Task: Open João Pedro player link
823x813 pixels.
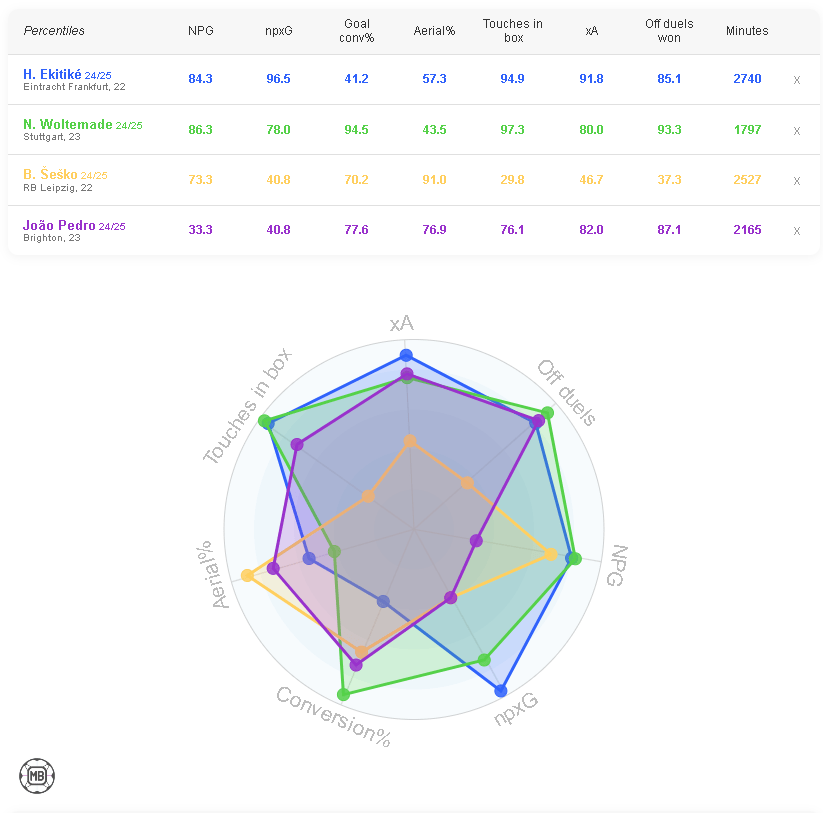Action: point(59,225)
